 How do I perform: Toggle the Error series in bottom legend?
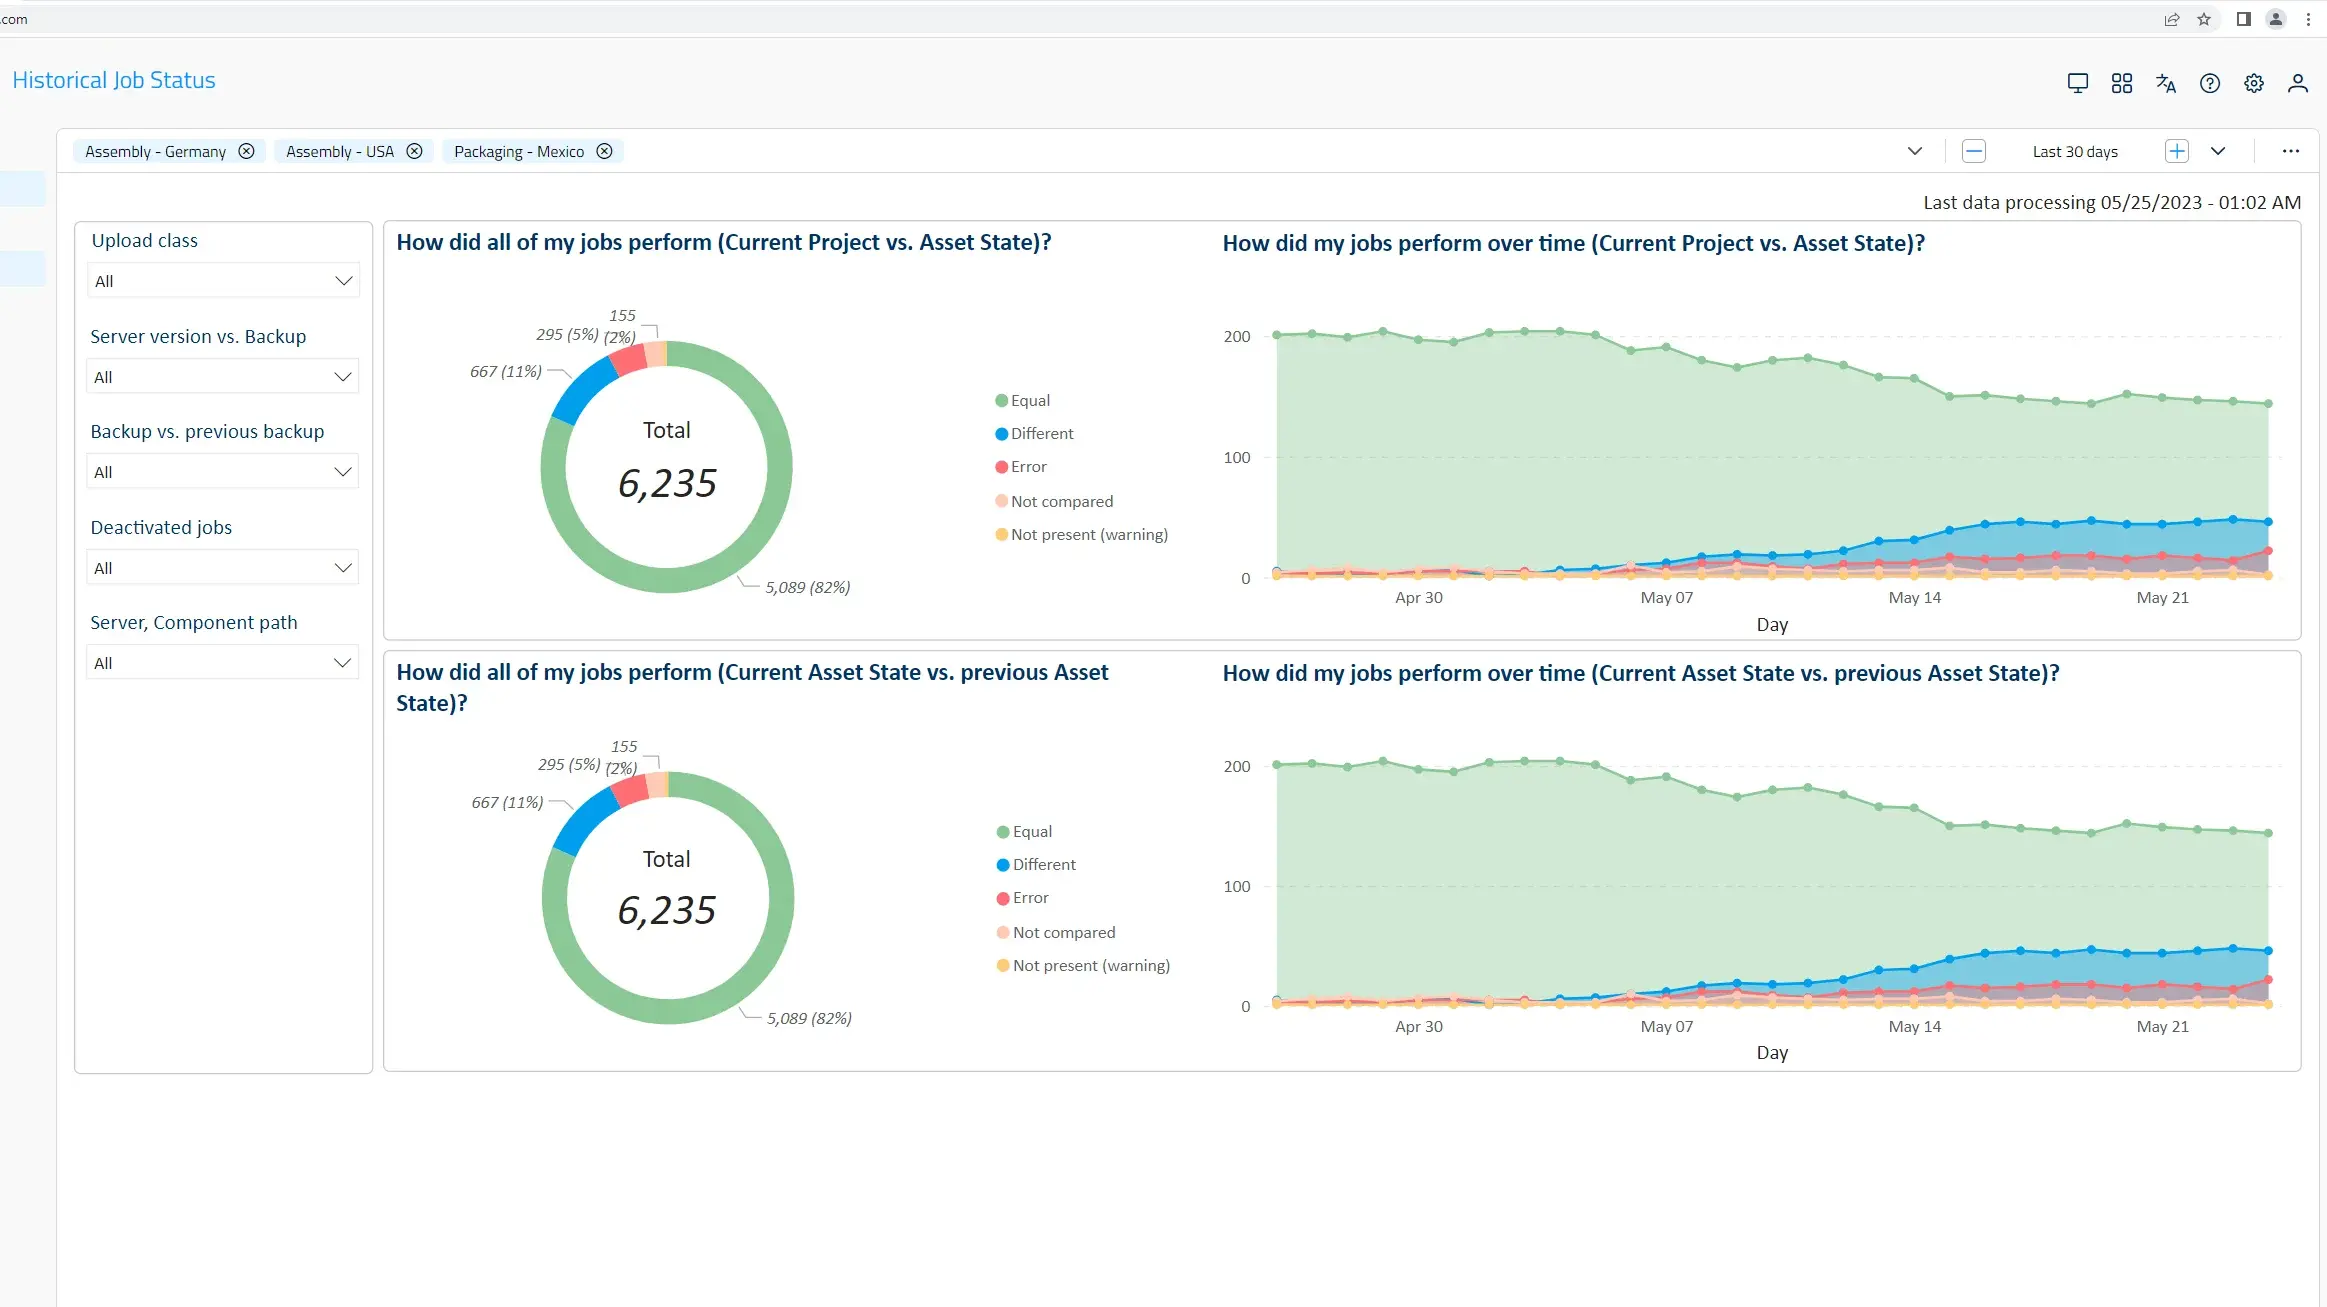pos(1029,897)
